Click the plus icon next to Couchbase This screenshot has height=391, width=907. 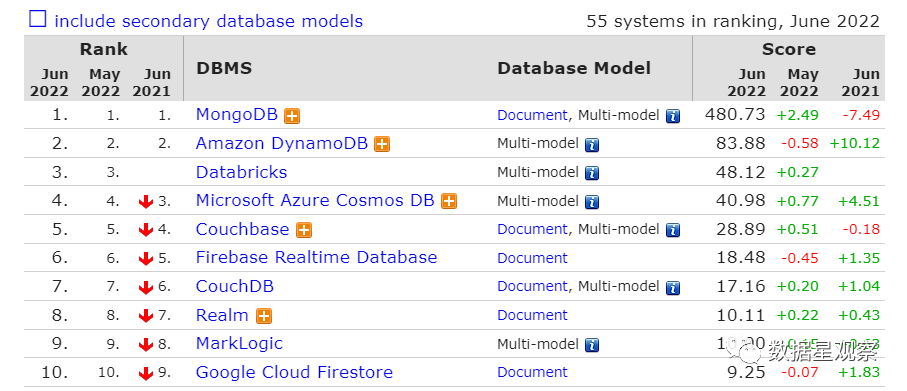304,230
